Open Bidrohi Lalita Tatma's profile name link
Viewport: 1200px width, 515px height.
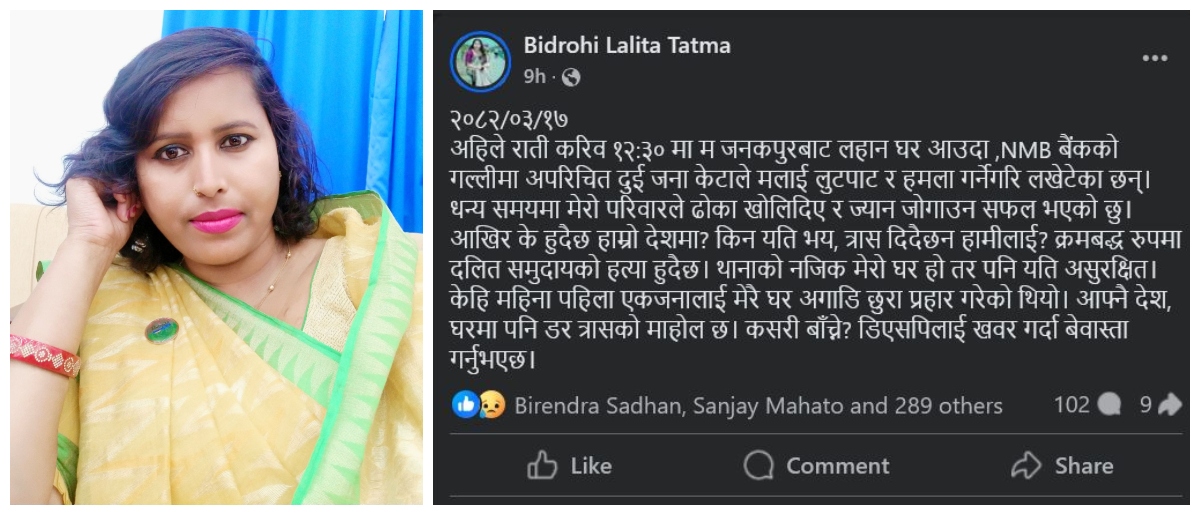pos(627,45)
